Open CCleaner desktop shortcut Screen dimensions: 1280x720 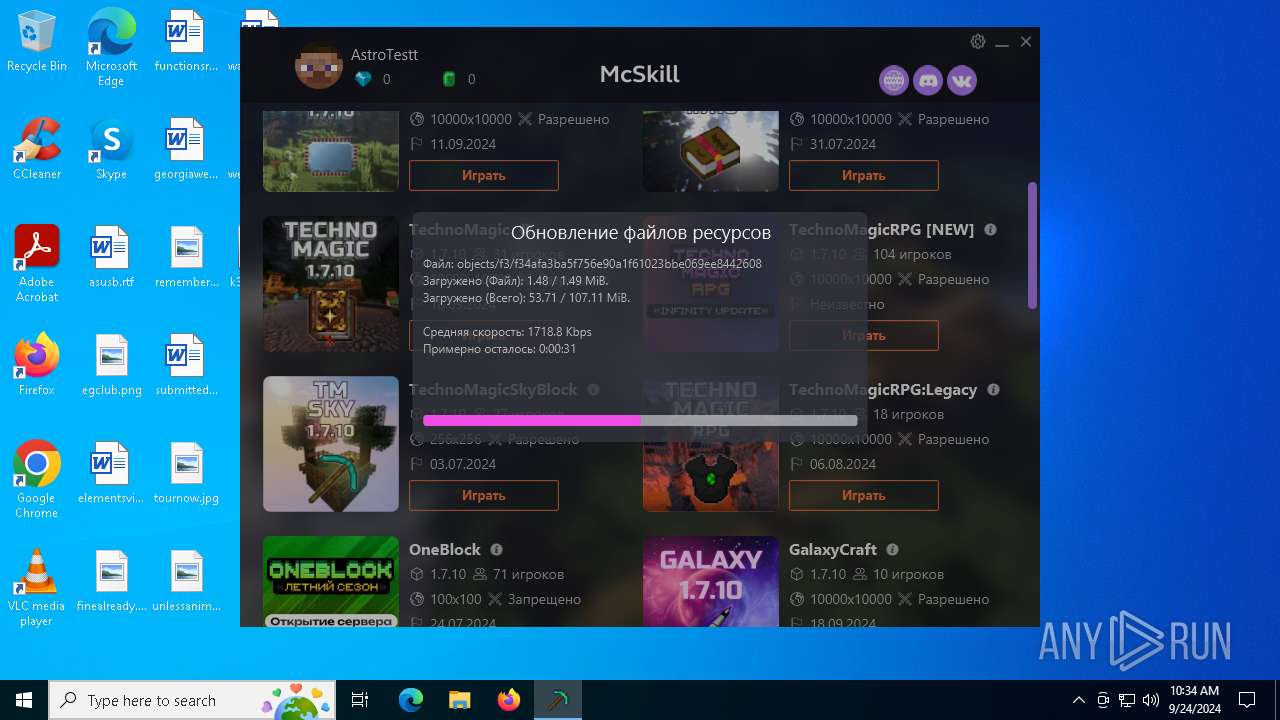point(37,150)
